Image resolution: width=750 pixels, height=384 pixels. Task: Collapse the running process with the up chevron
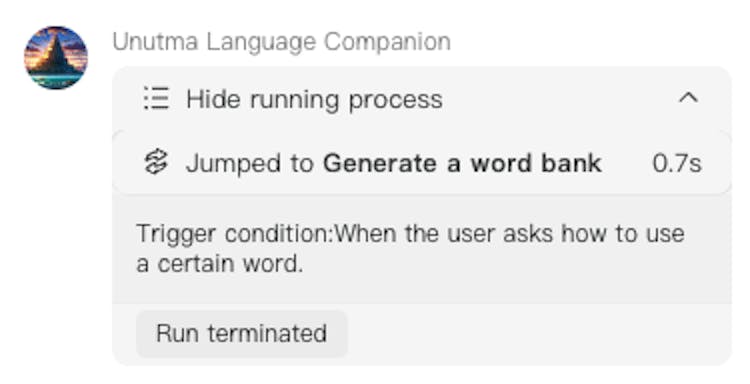688,98
